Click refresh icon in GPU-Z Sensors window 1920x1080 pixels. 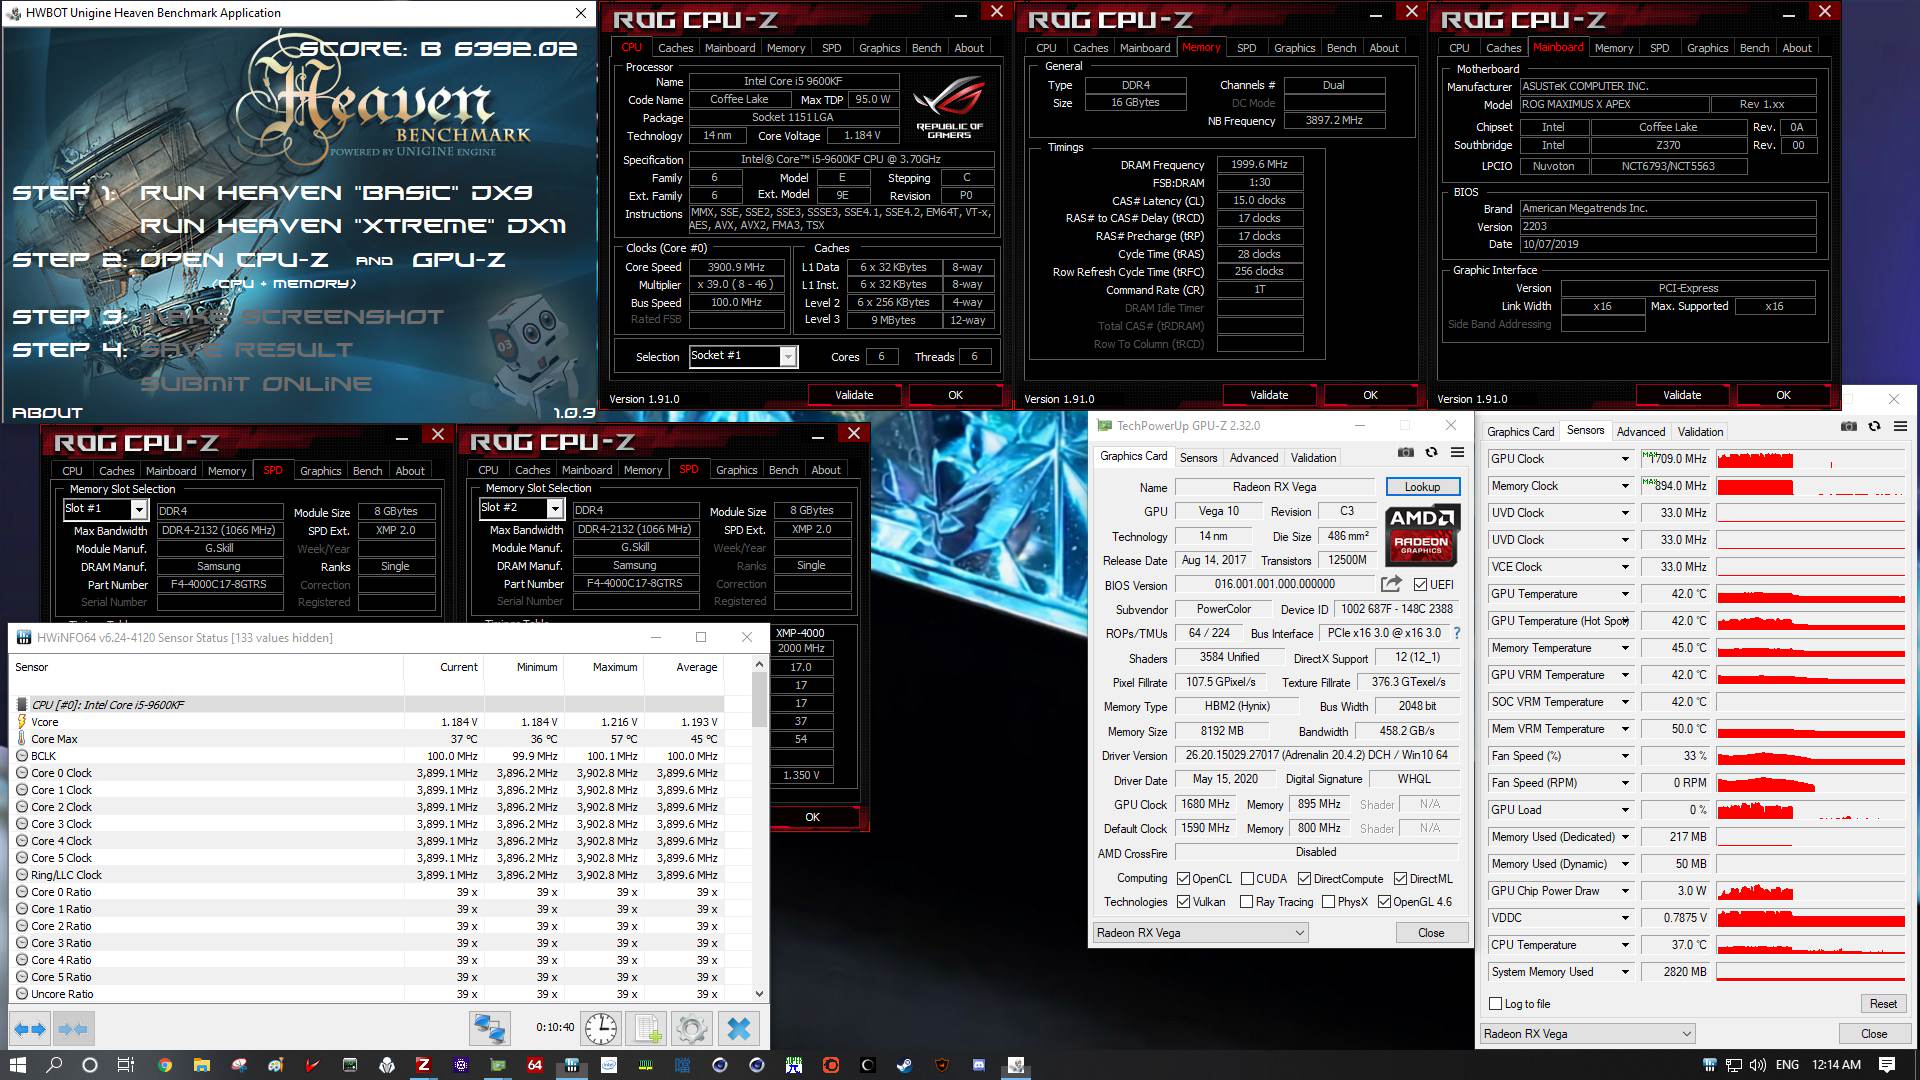pos(1874,426)
